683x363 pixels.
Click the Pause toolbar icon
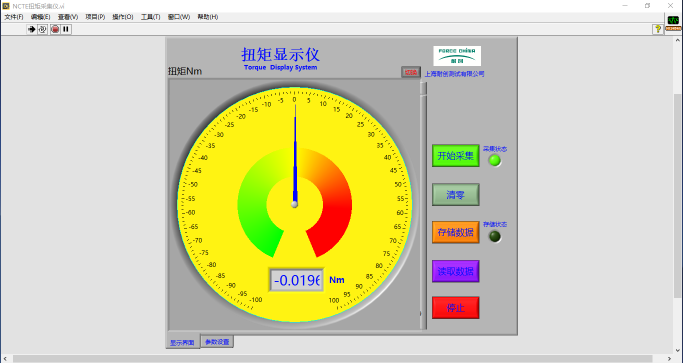click(x=66, y=29)
